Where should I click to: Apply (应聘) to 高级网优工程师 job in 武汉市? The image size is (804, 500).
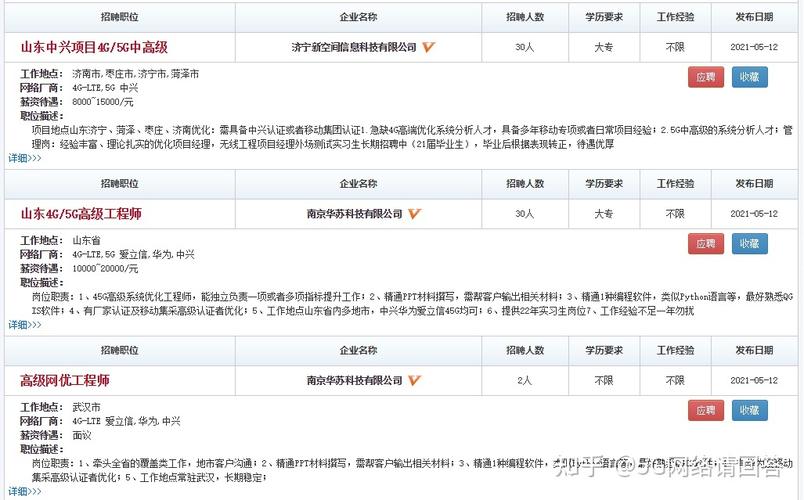[x=706, y=410]
